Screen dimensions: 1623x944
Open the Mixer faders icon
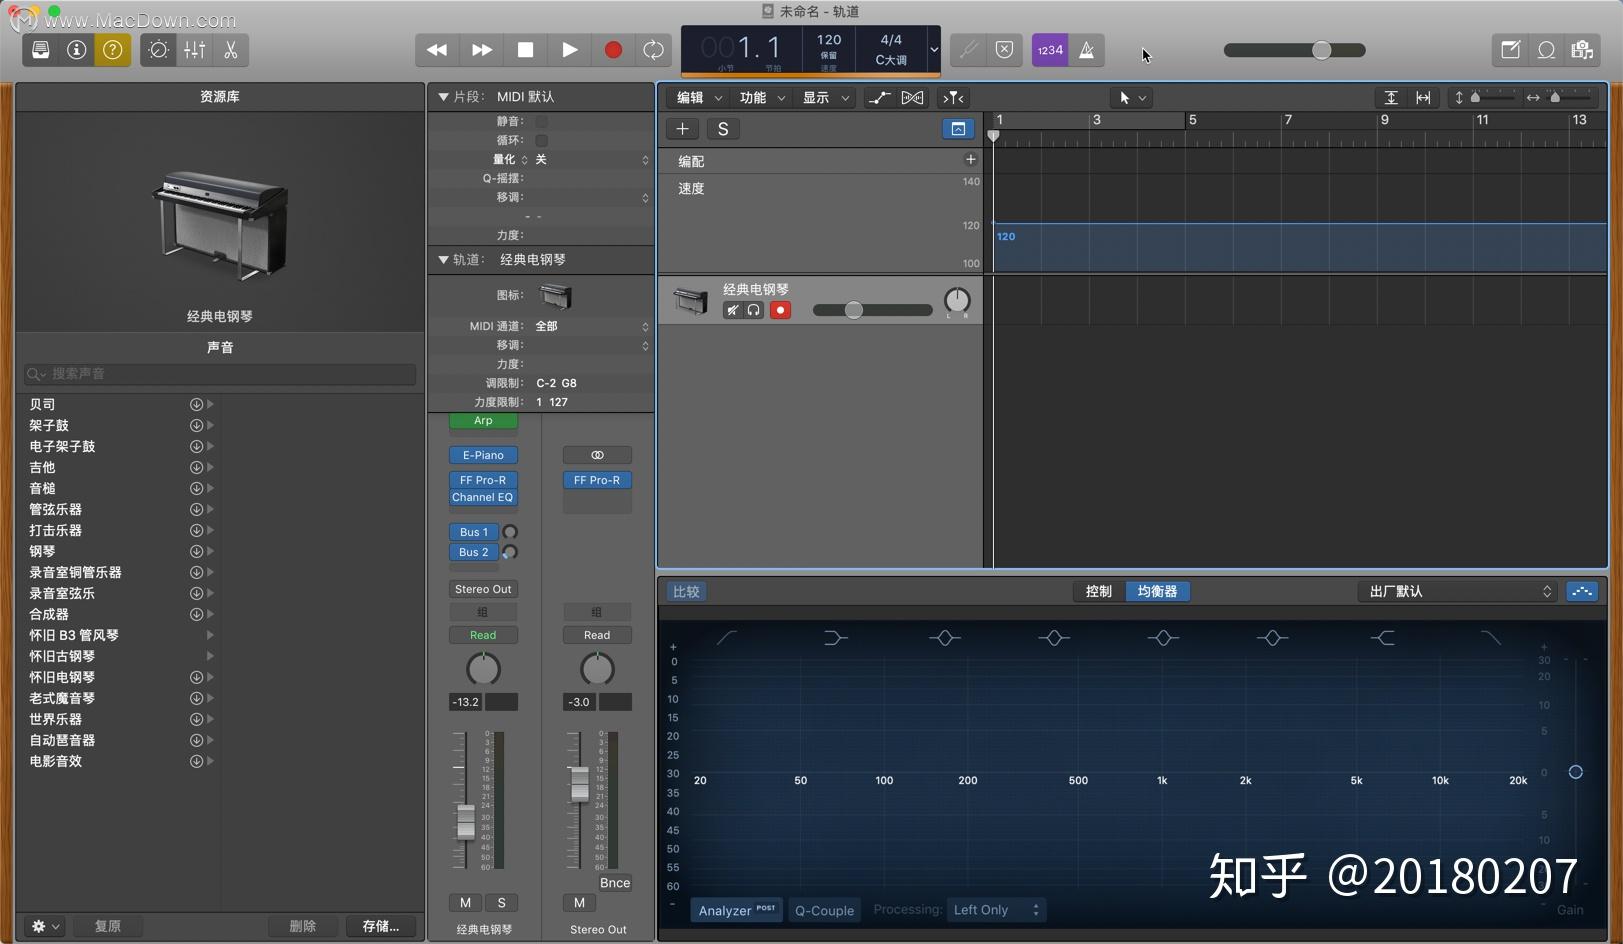[194, 50]
